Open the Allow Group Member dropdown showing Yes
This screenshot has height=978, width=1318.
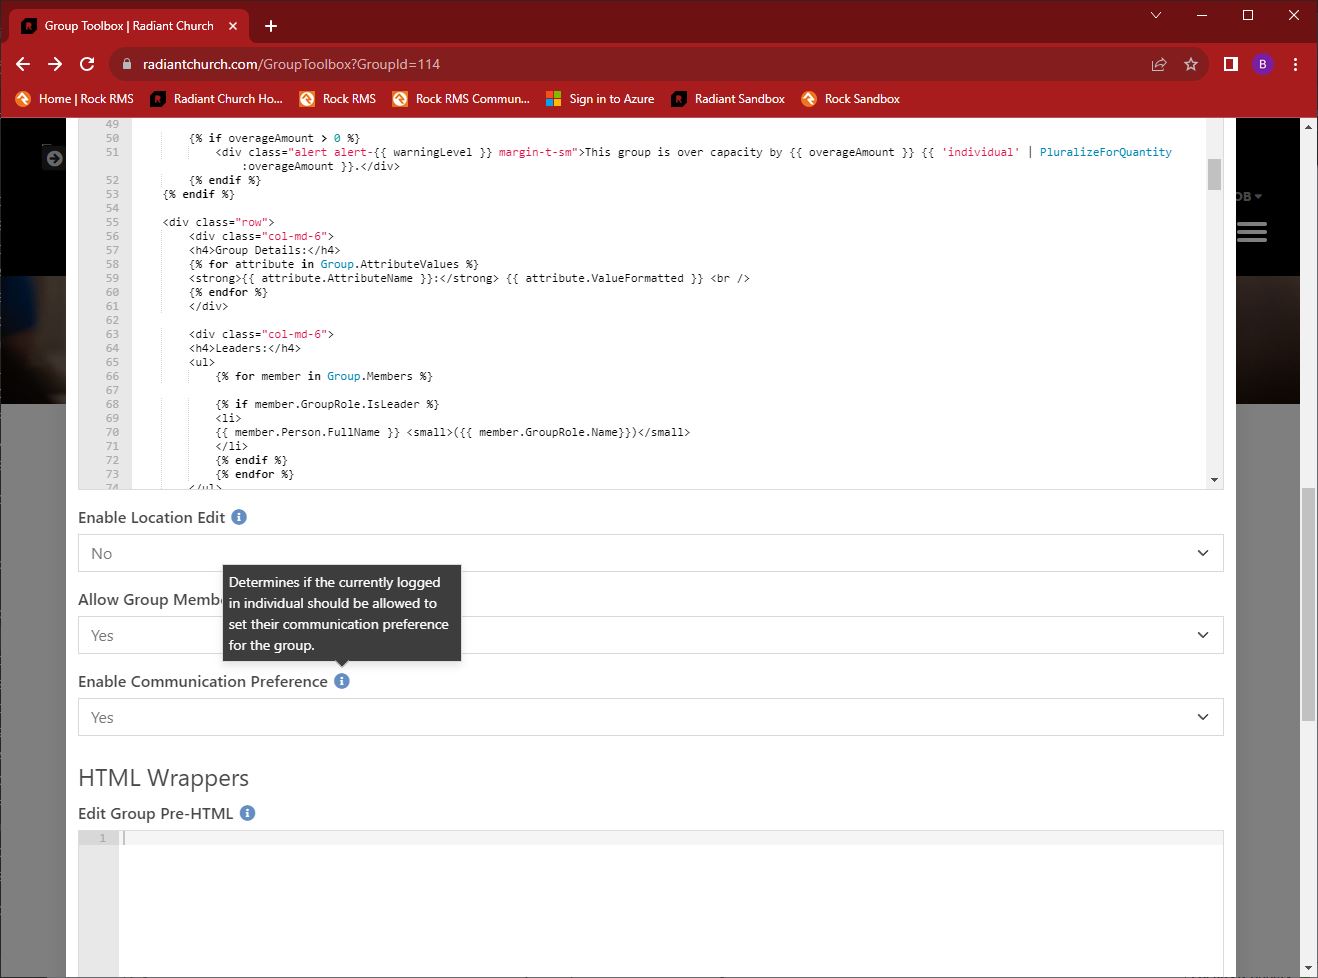click(650, 635)
